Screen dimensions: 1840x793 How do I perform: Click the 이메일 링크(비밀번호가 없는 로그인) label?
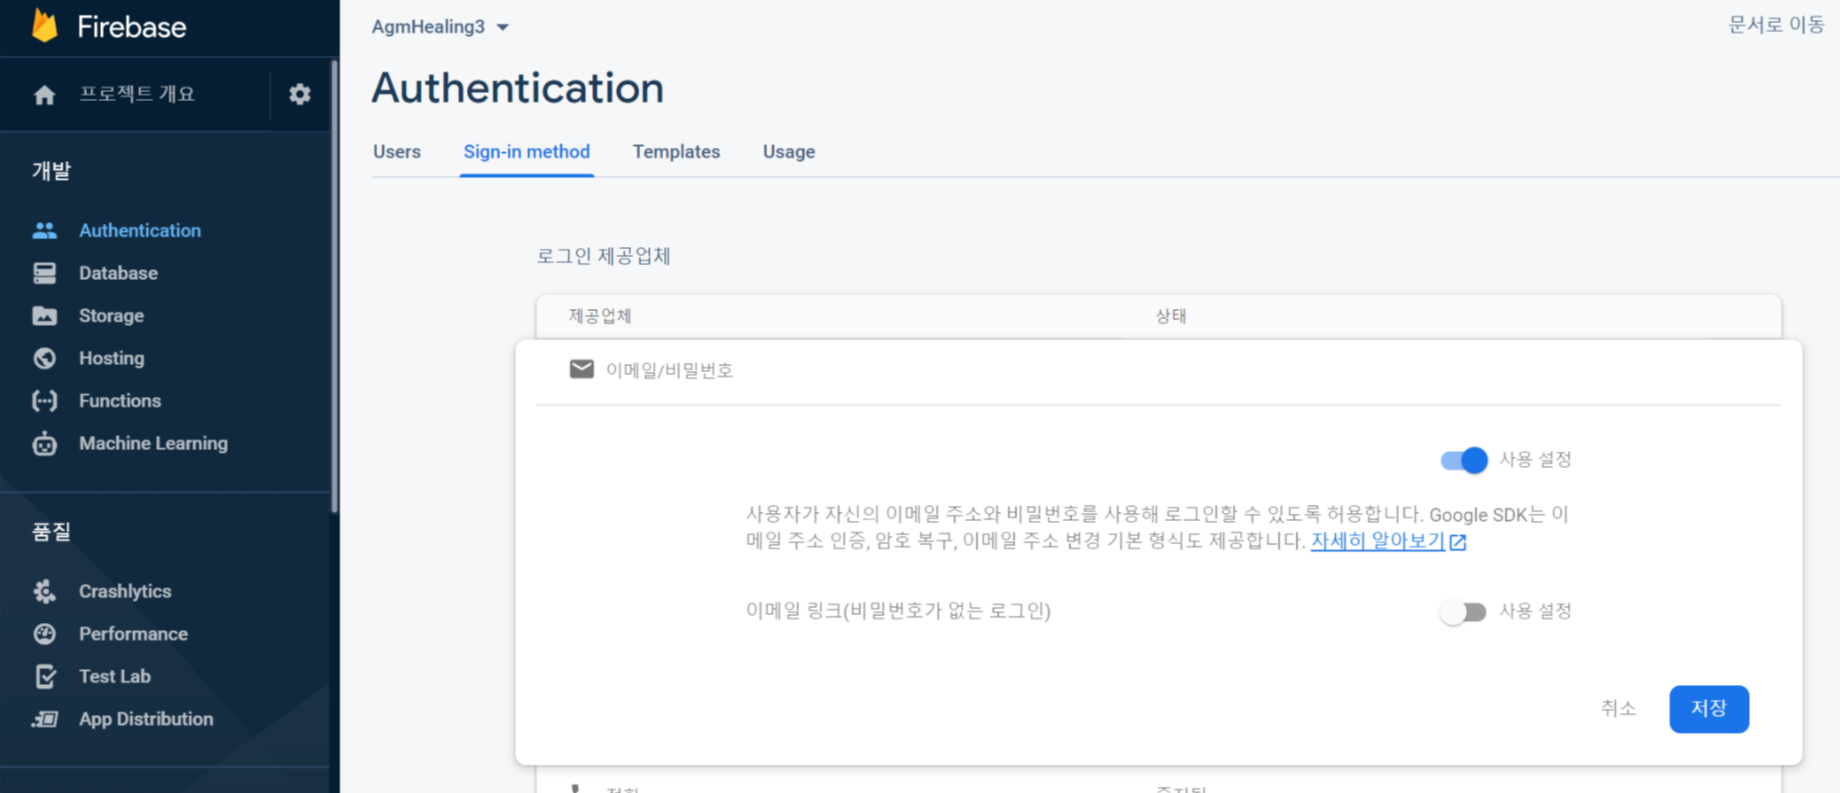898,611
